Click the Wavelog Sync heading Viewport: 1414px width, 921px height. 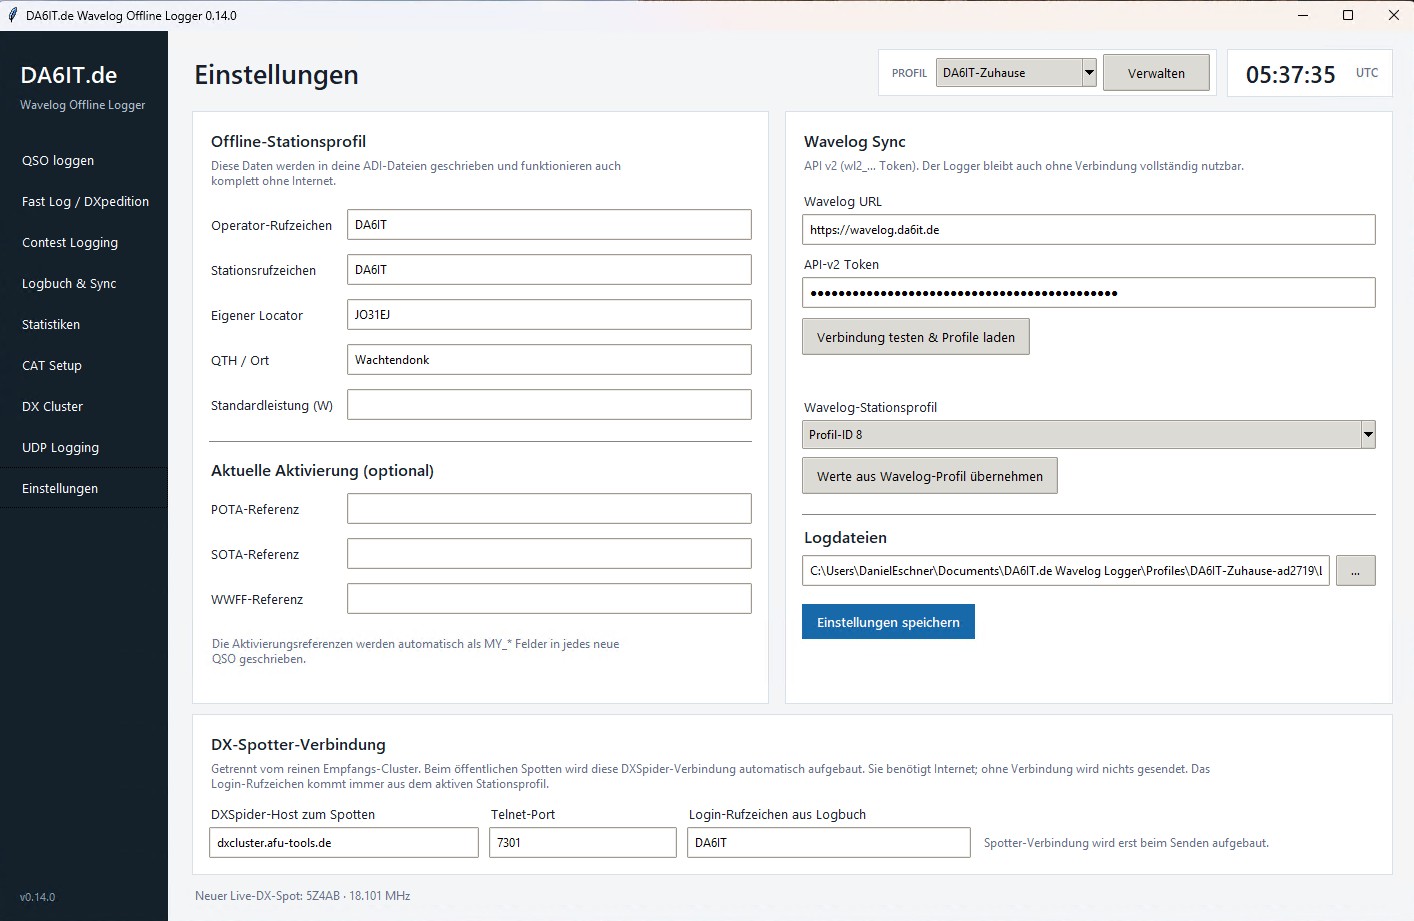coord(855,141)
